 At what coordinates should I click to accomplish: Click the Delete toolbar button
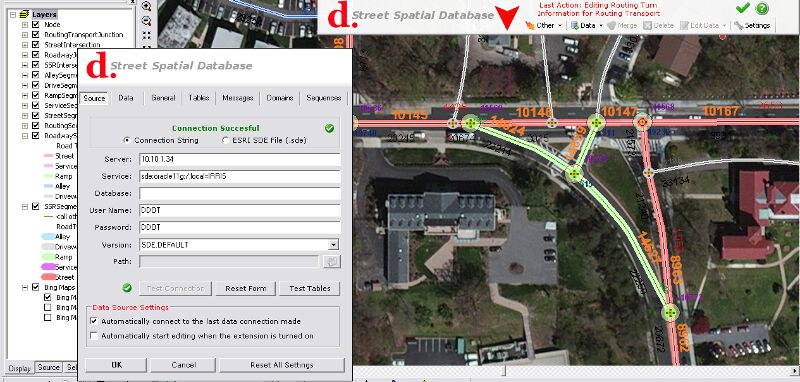point(659,25)
